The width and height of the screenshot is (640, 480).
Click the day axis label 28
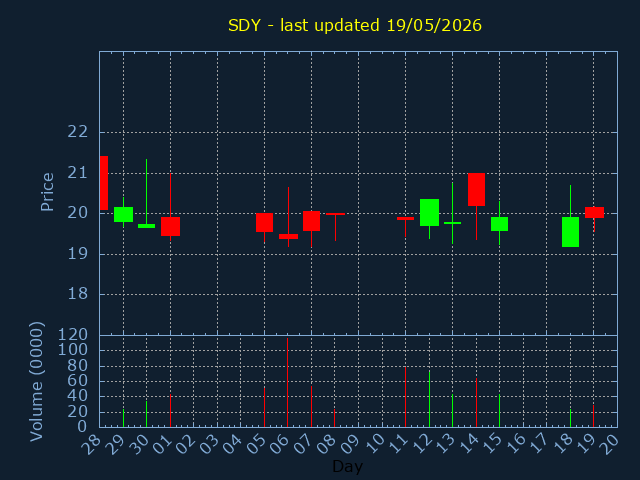[x=91, y=444]
